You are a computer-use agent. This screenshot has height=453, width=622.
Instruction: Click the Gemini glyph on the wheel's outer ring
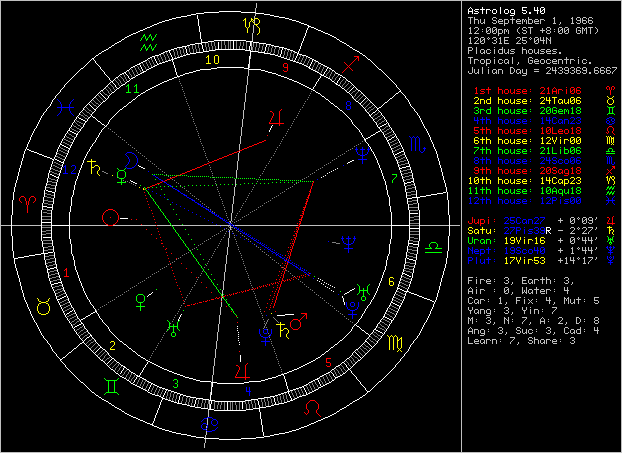110,383
